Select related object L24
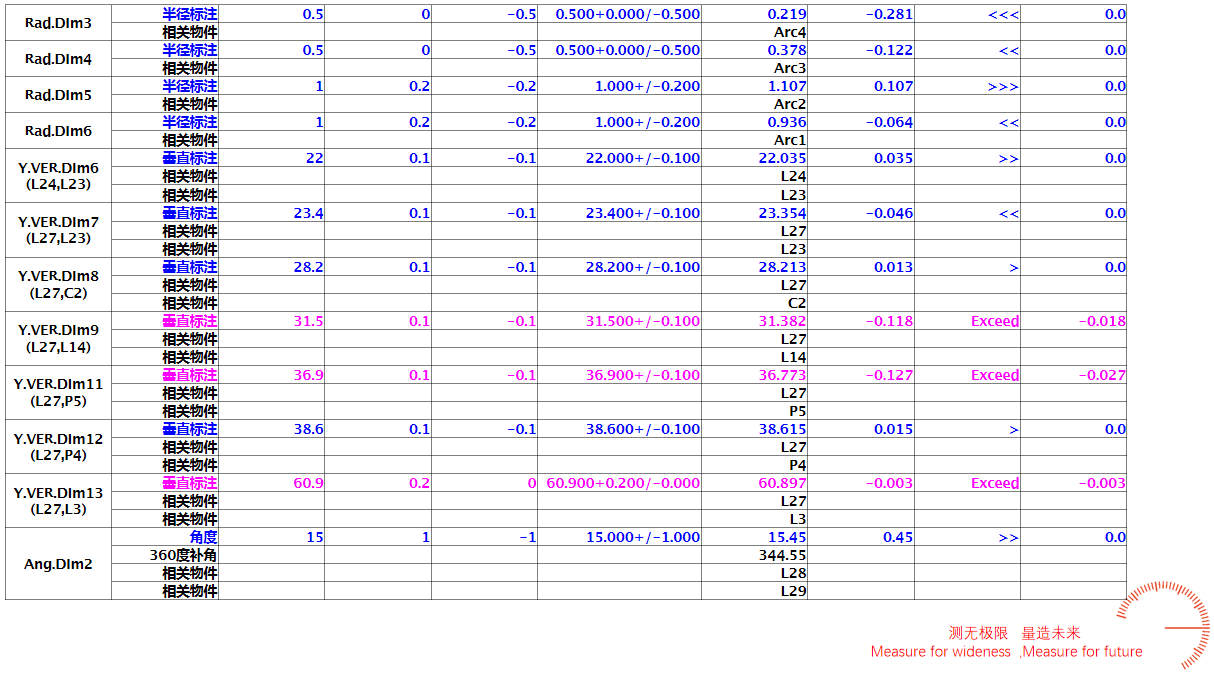This screenshot has width=1214, height=675. click(x=793, y=176)
